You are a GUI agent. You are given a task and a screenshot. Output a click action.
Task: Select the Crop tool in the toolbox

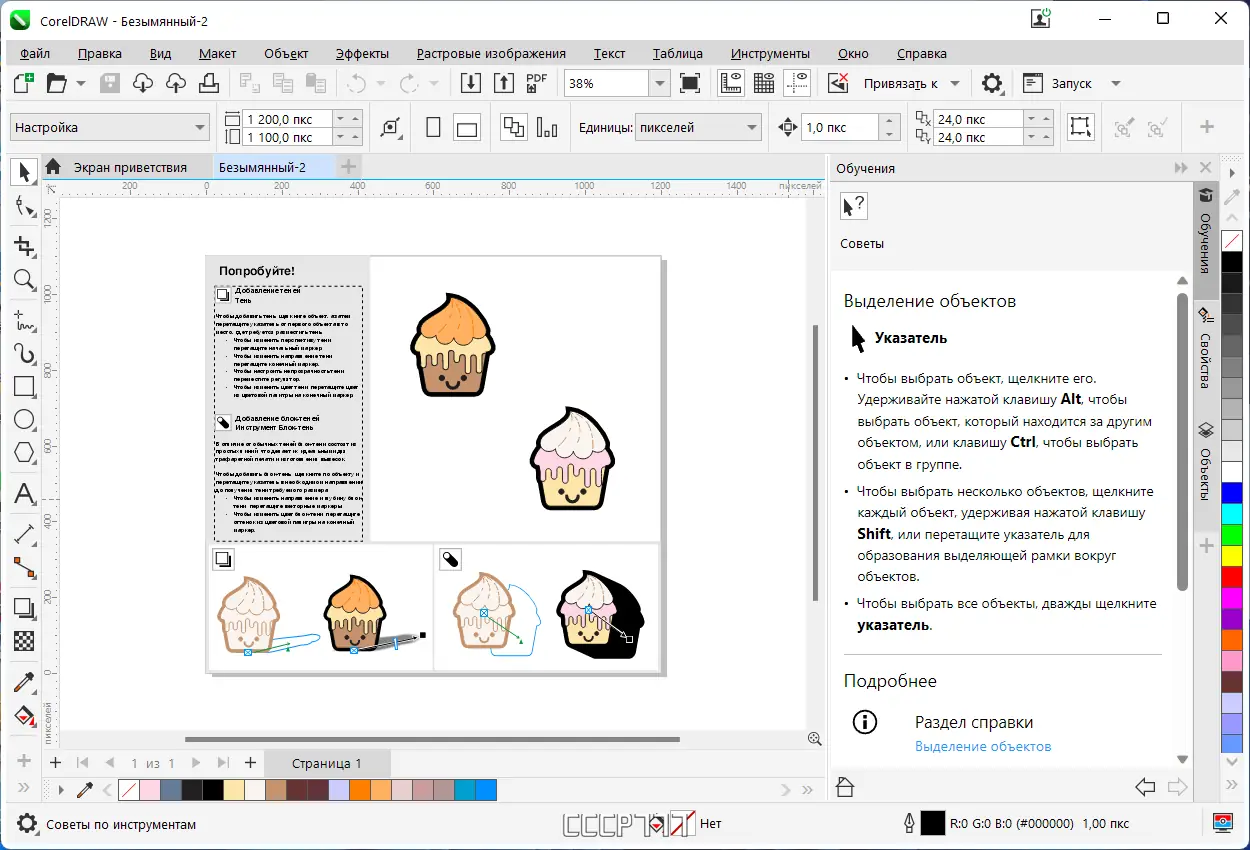24,246
